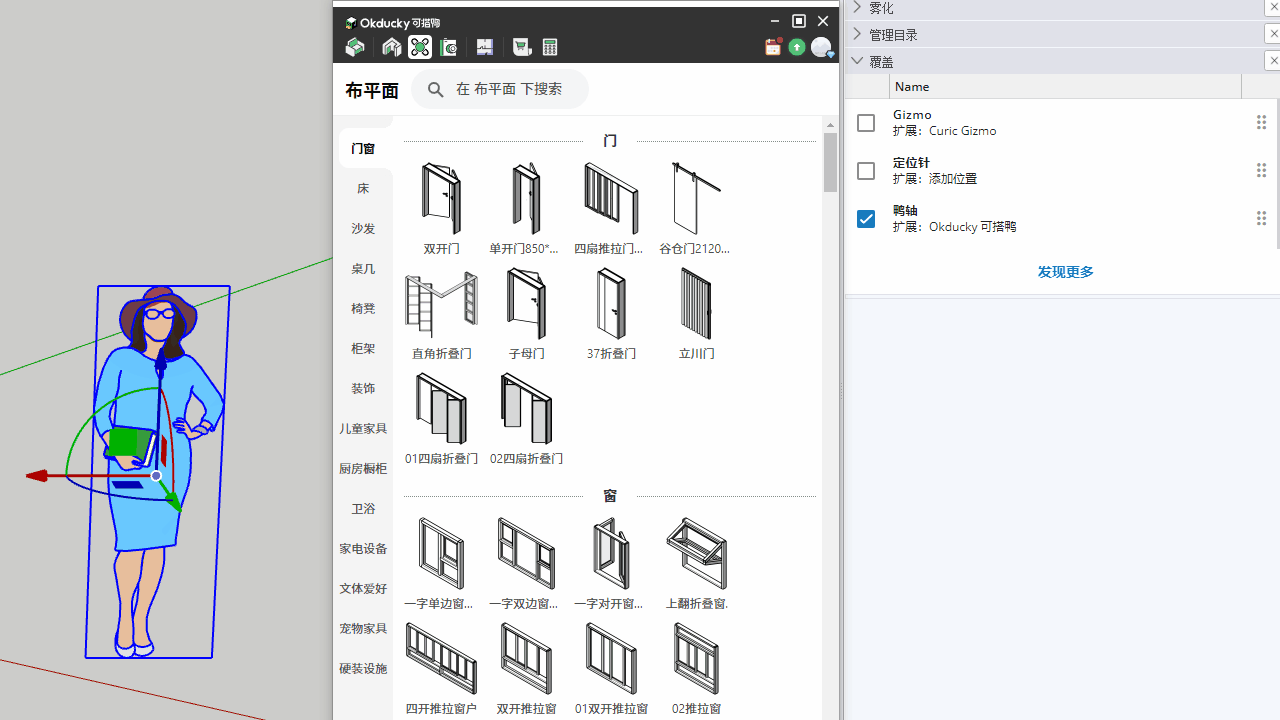
Task: Expand the 雾化 panel
Action: coord(857,7)
